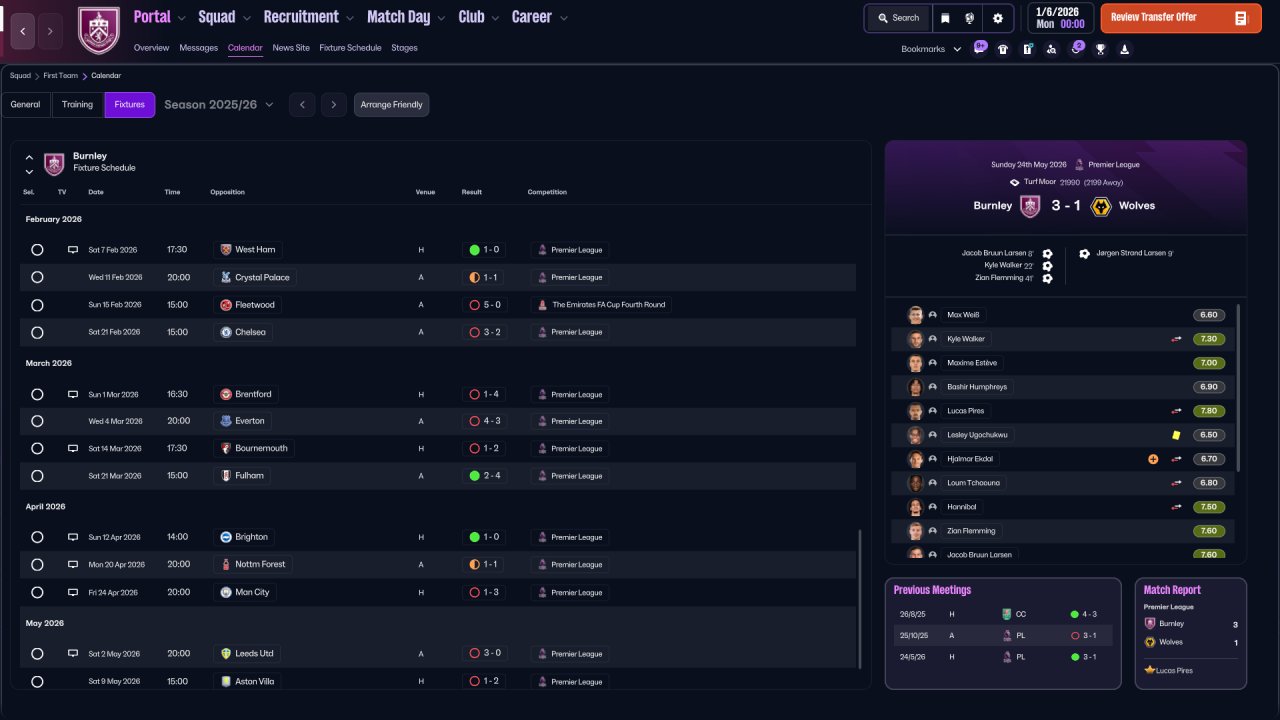Select the Leeds Utd fixture radio button

pyautogui.click(x=37, y=654)
